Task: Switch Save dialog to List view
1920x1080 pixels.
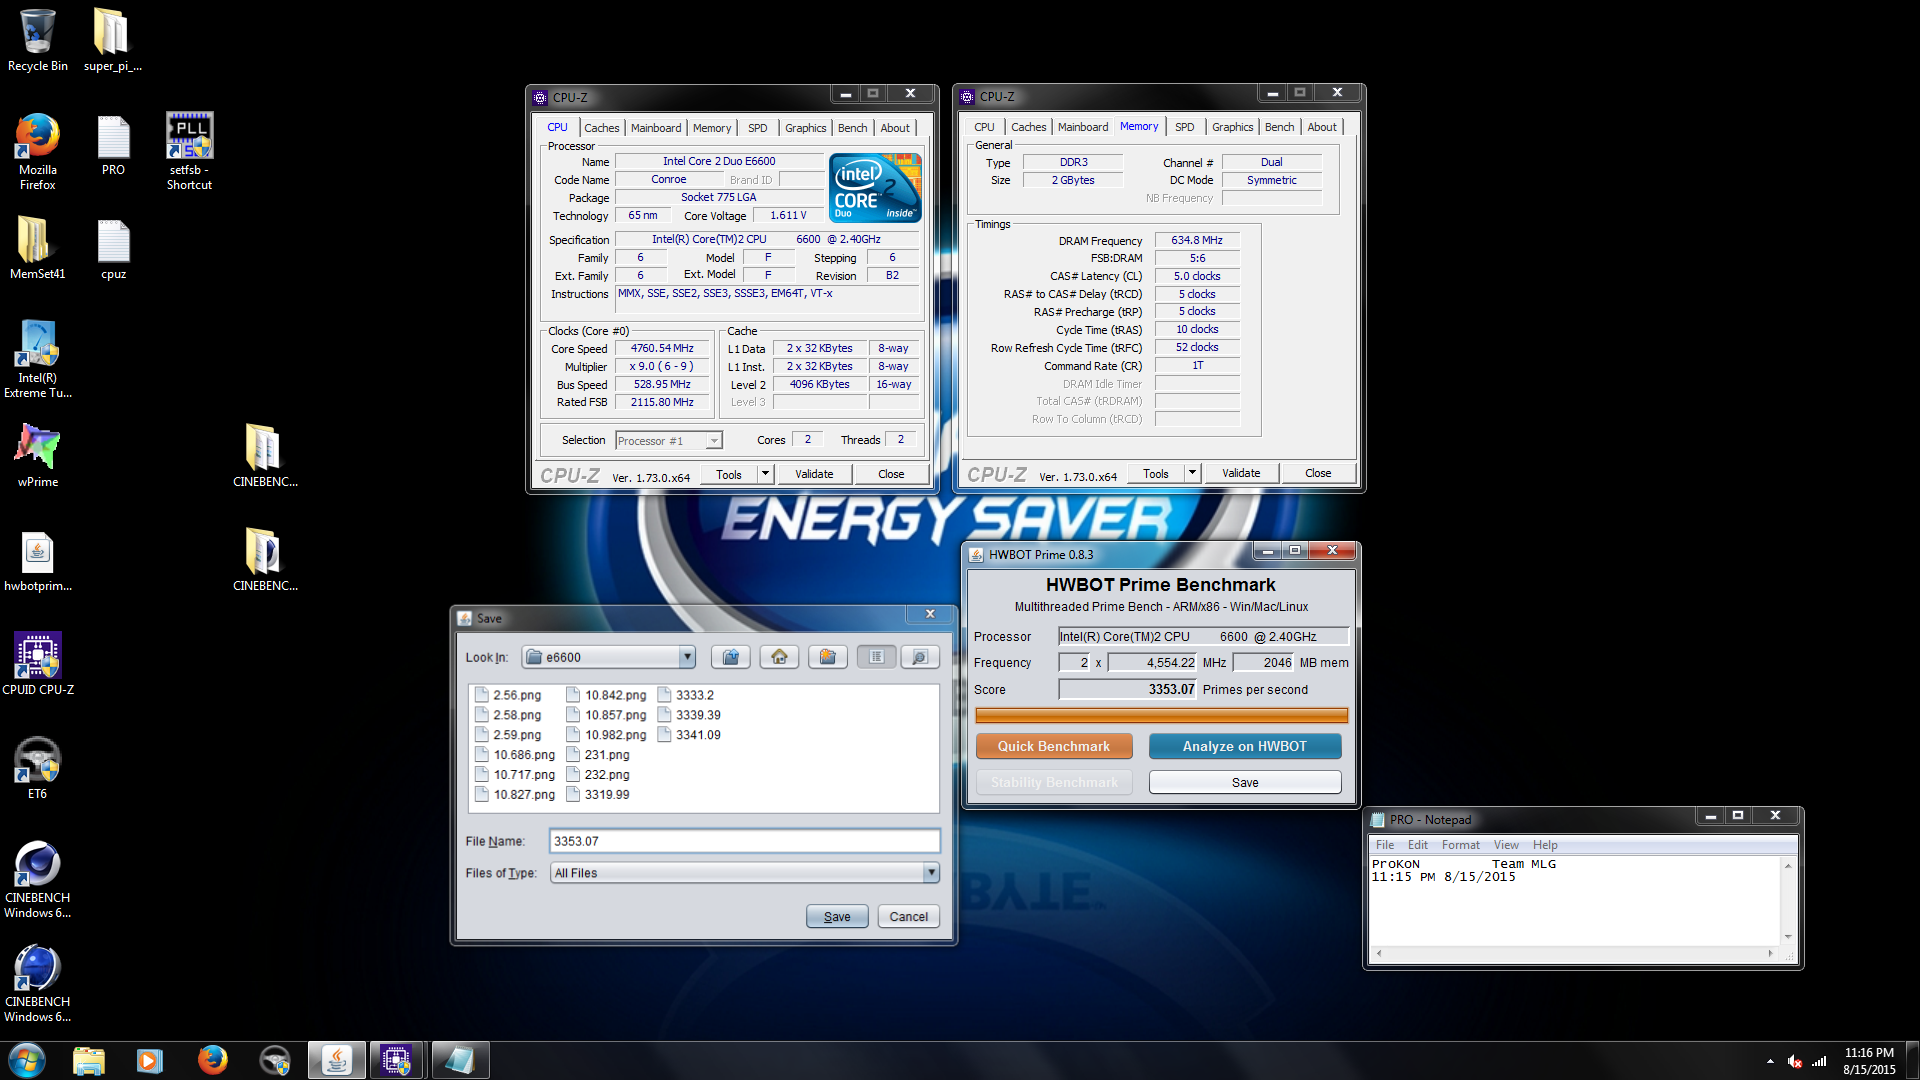Action: click(876, 657)
